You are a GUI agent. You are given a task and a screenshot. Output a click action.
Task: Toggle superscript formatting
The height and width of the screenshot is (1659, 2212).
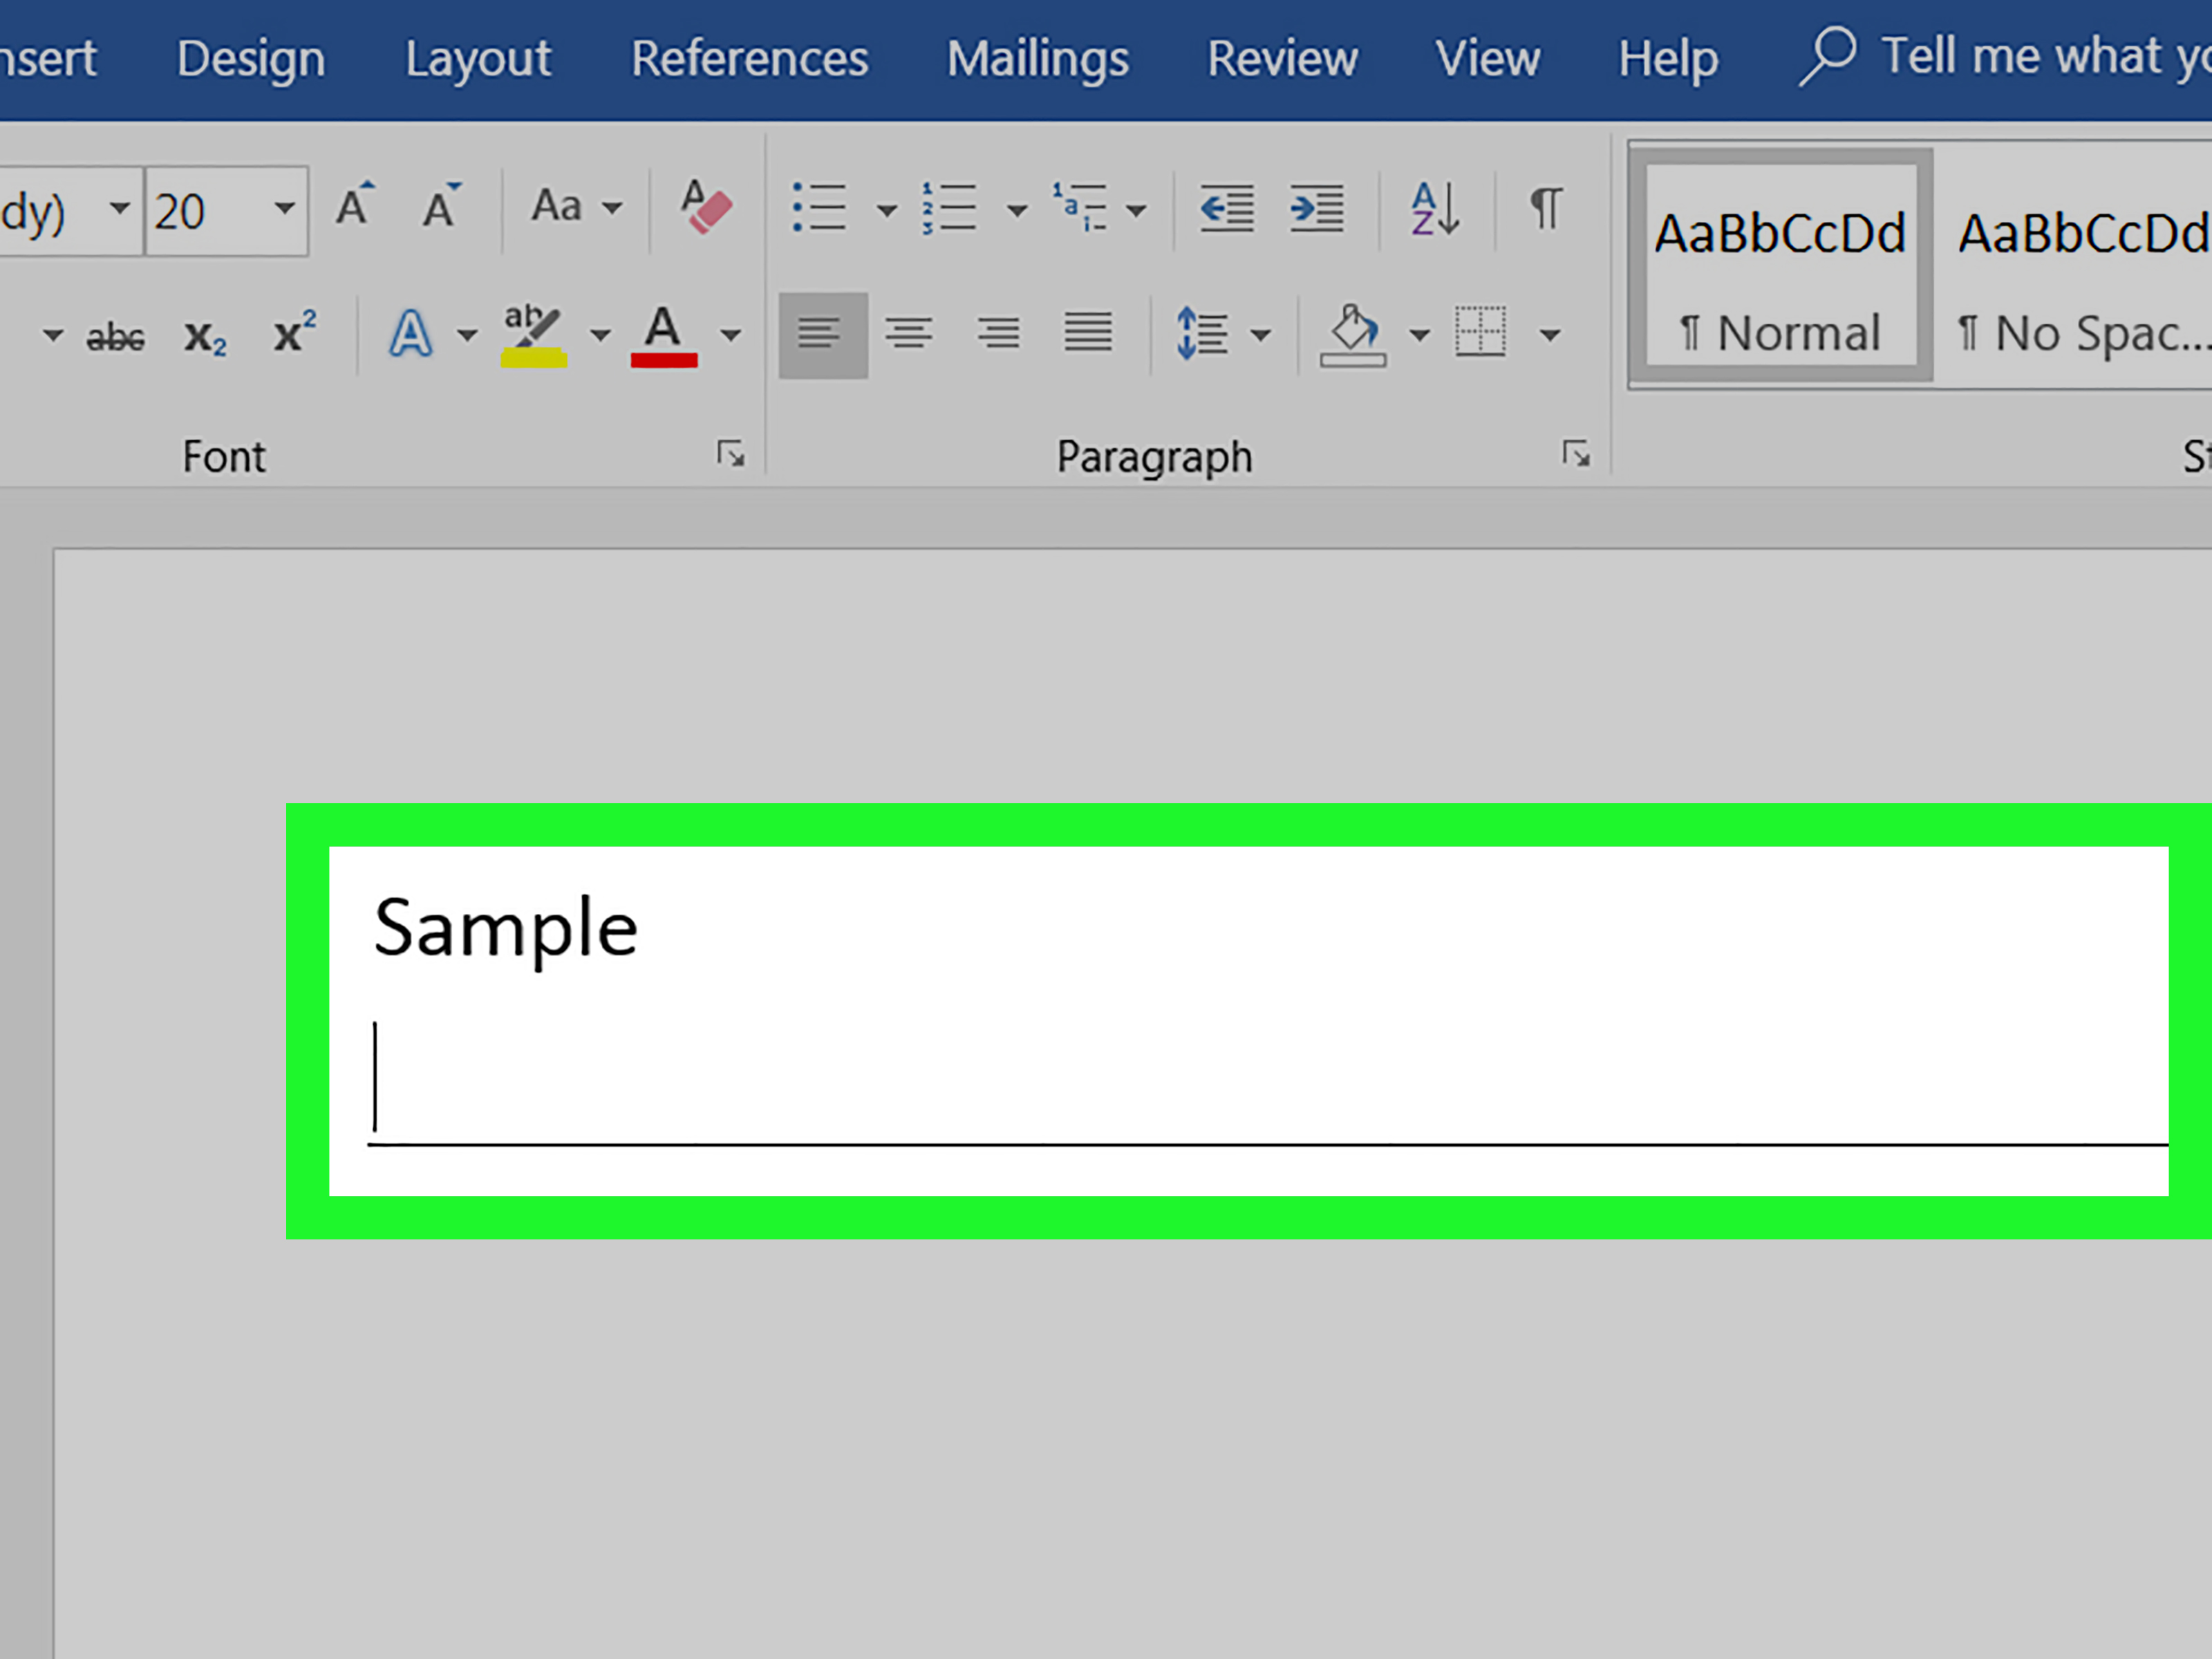point(295,332)
